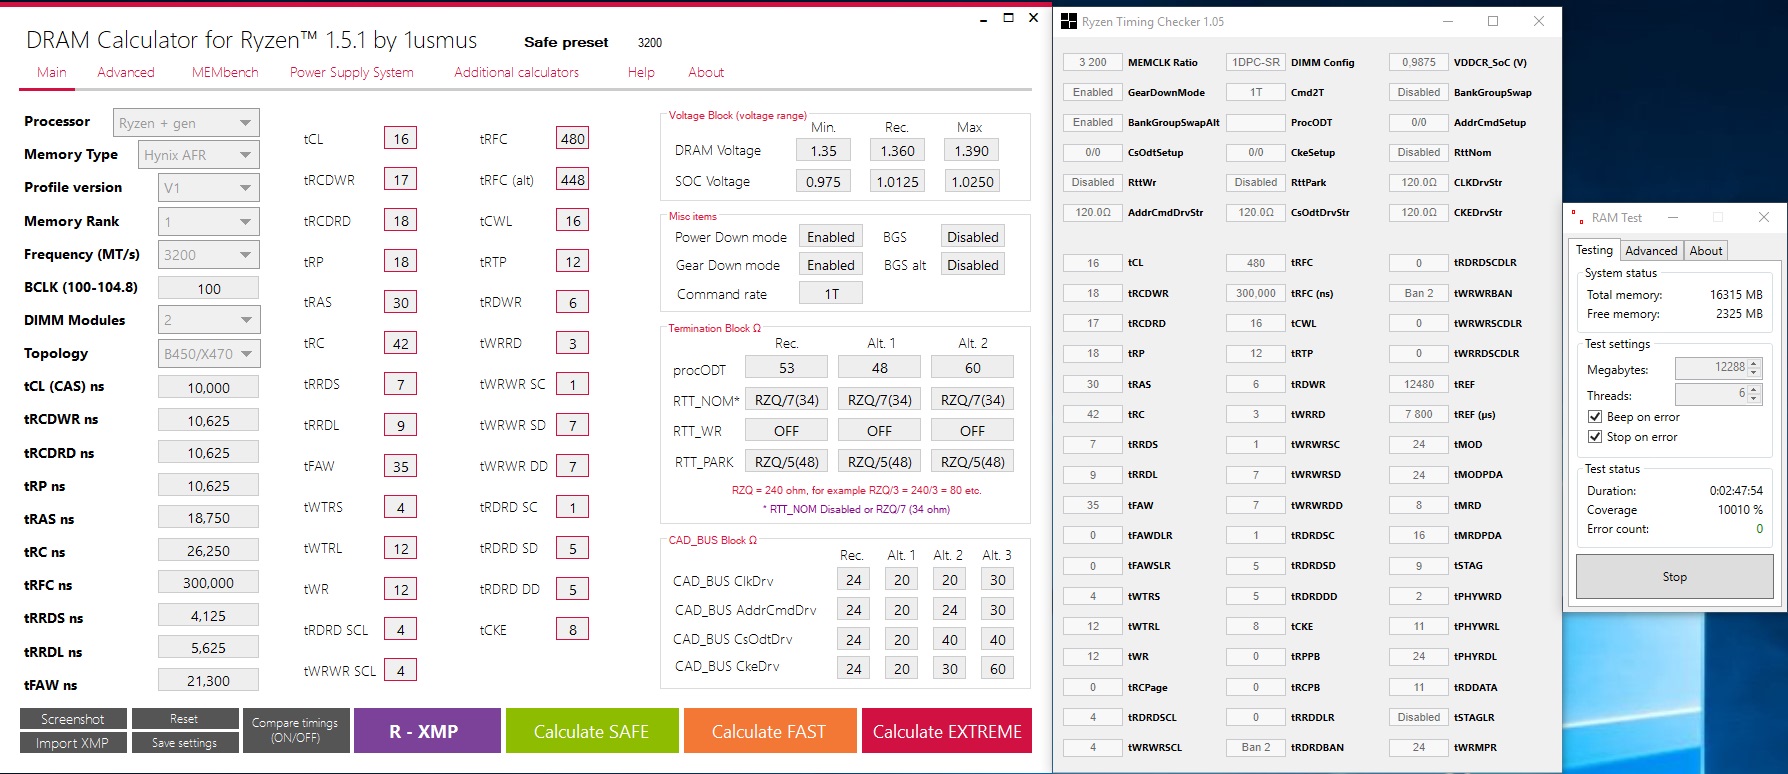Click Calculate EXTREME
This screenshot has width=1788, height=774.
tap(947, 731)
